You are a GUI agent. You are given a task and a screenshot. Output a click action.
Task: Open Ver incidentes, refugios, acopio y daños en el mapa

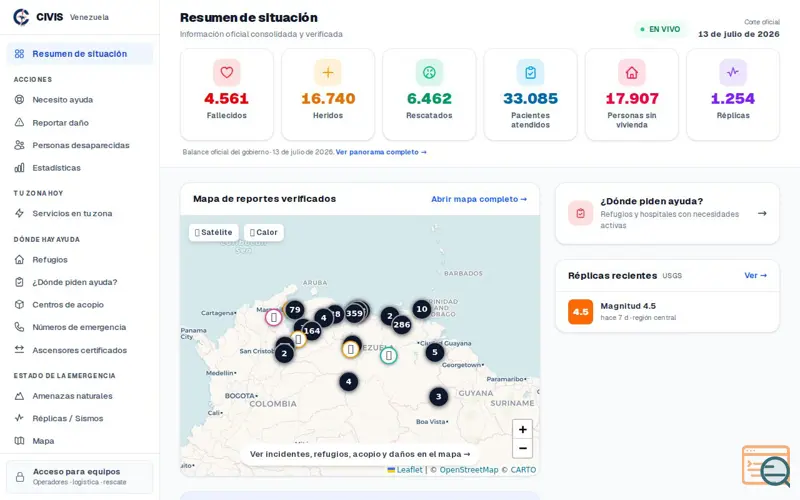(360, 454)
